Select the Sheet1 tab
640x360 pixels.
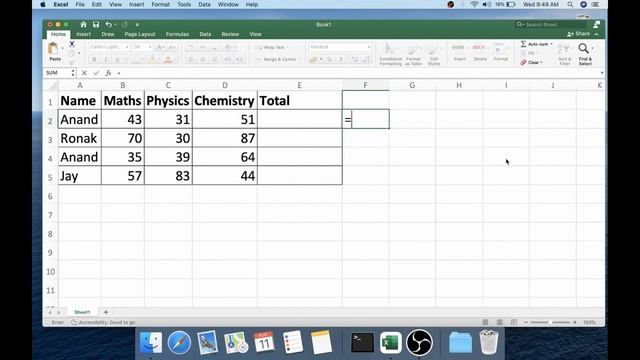tap(82, 312)
